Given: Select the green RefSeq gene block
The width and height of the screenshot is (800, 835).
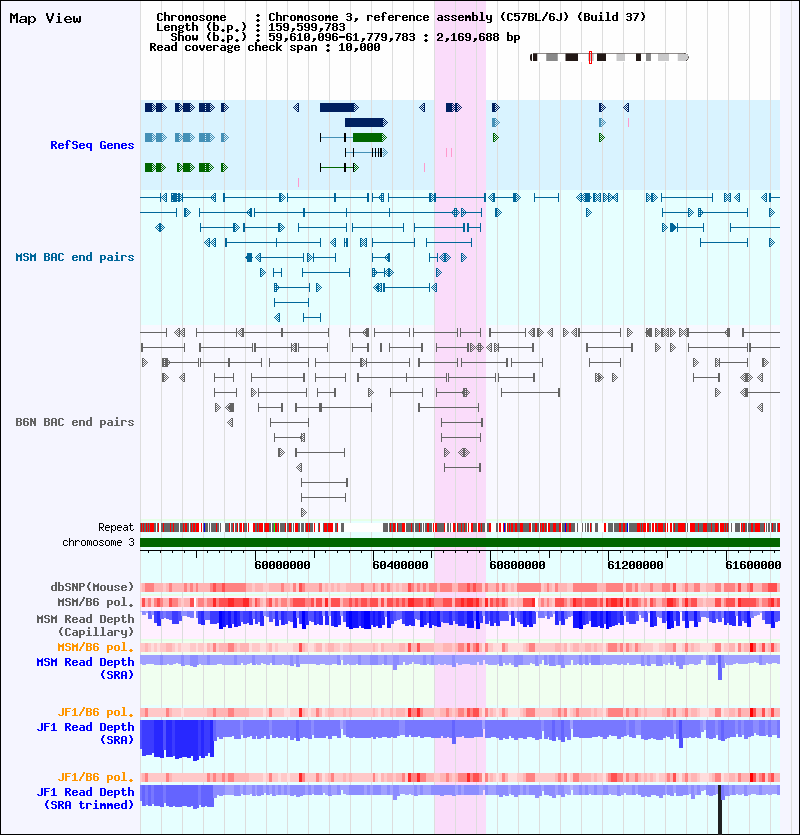Looking at the screenshot, I should pos(369,137).
